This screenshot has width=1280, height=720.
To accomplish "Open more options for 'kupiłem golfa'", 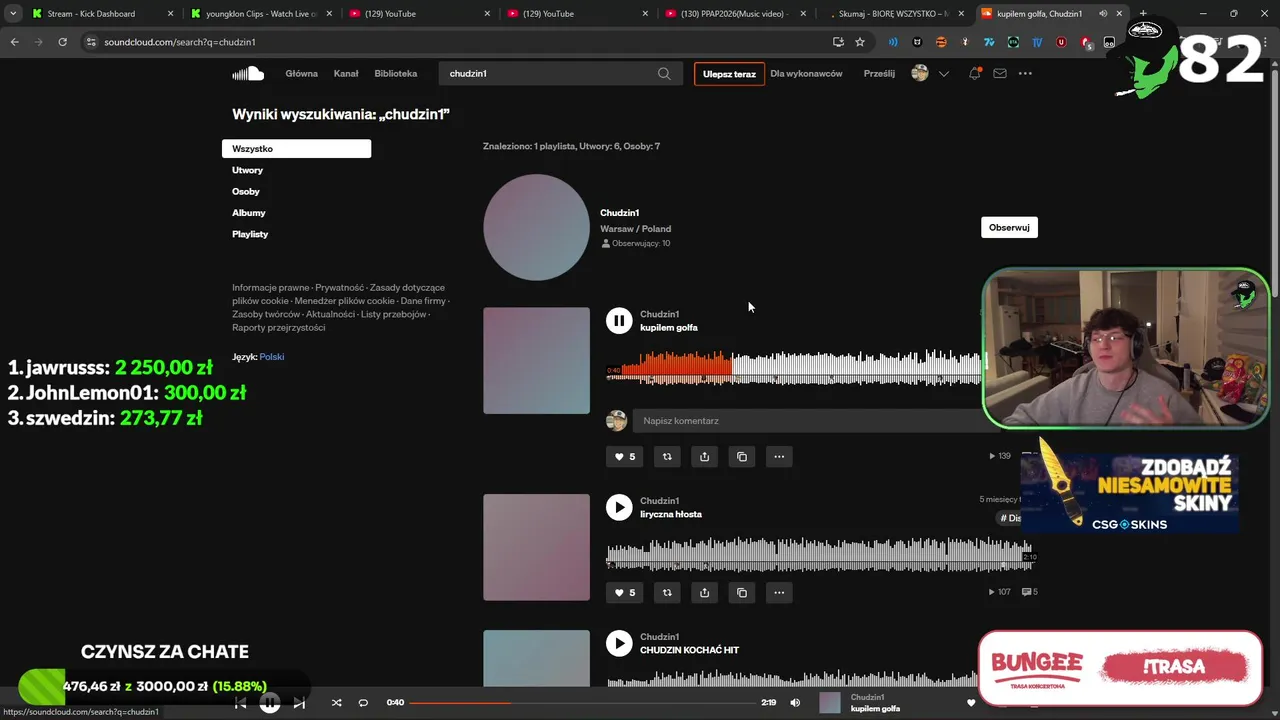I will [x=779, y=456].
